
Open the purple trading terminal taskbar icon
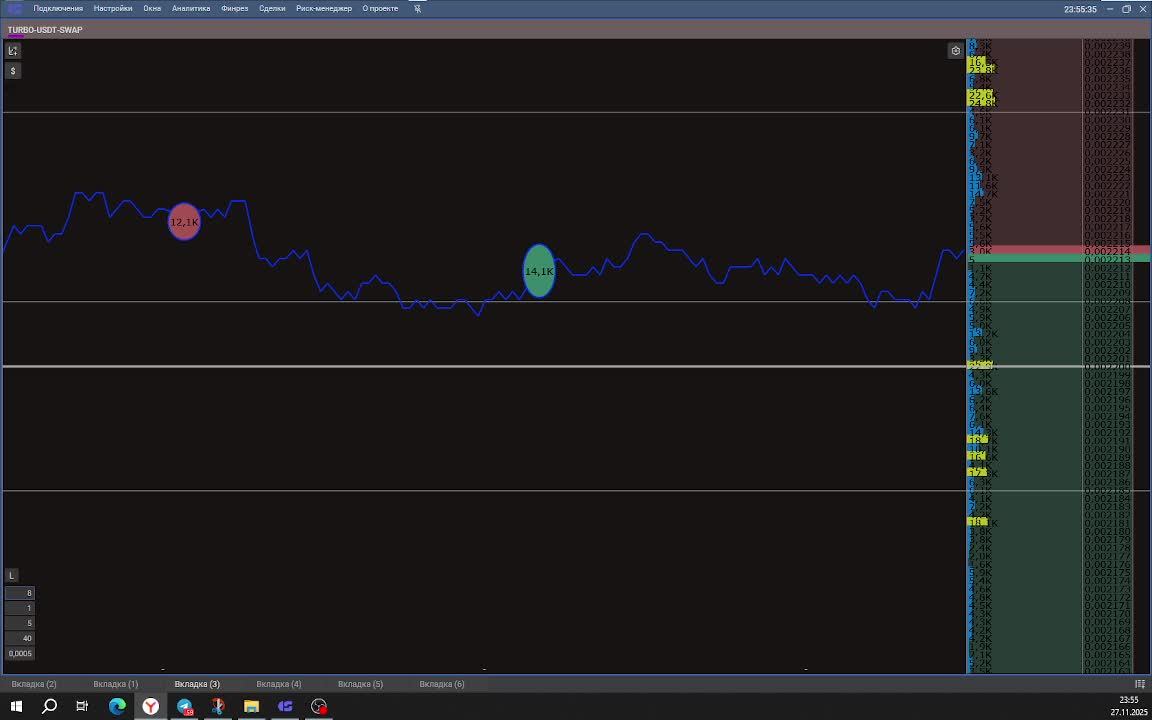pos(285,707)
